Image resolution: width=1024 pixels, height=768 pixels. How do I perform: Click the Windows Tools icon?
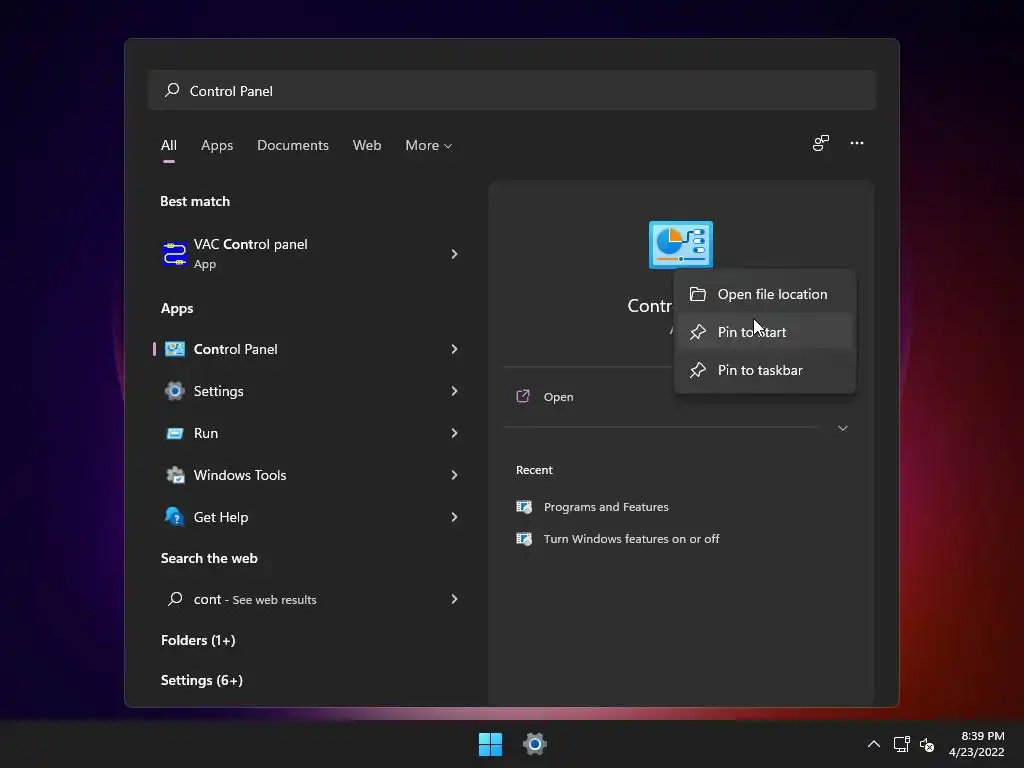[174, 475]
